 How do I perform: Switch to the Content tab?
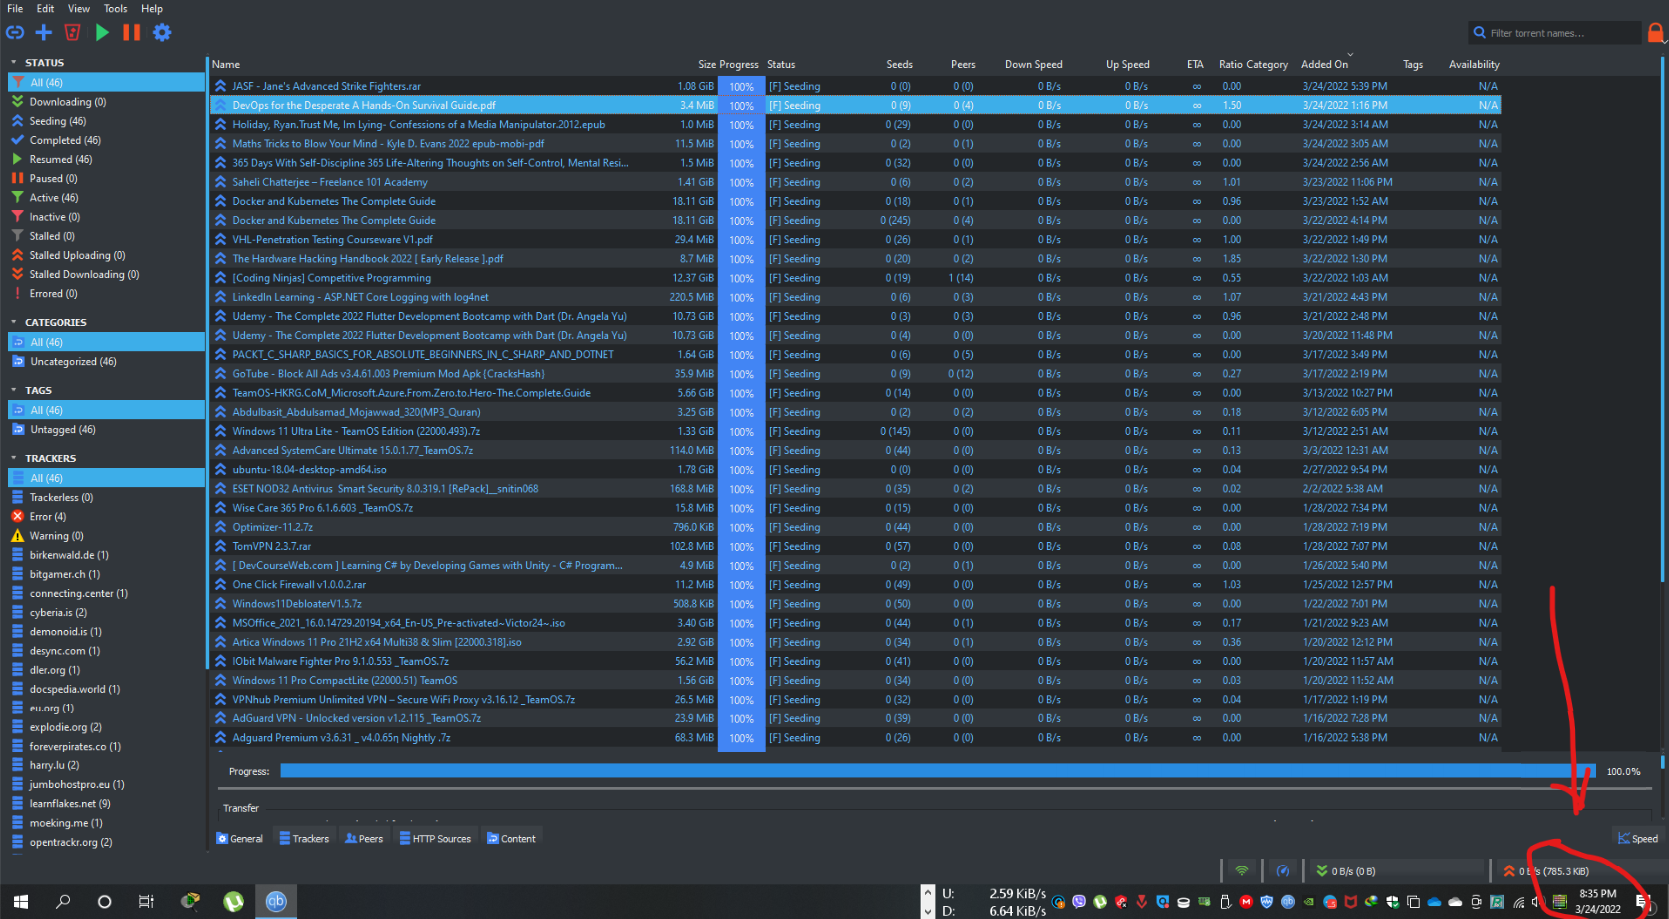click(511, 839)
